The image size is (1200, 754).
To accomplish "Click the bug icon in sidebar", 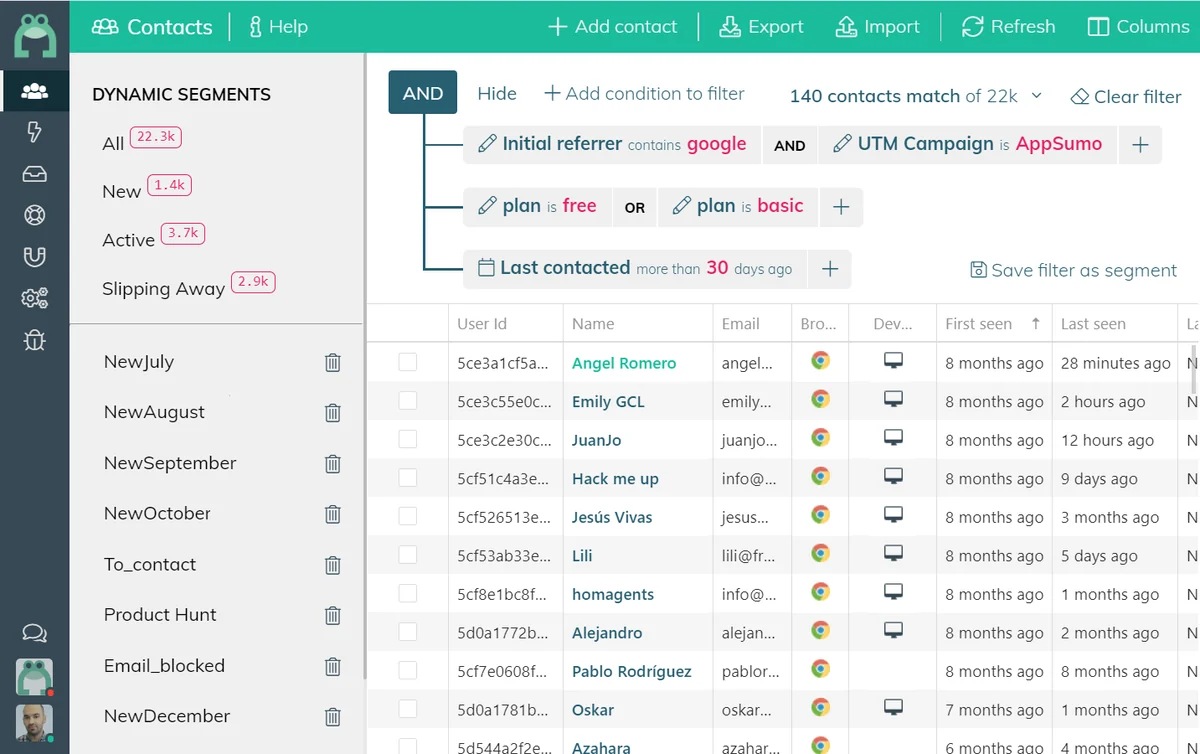I will [x=34, y=340].
